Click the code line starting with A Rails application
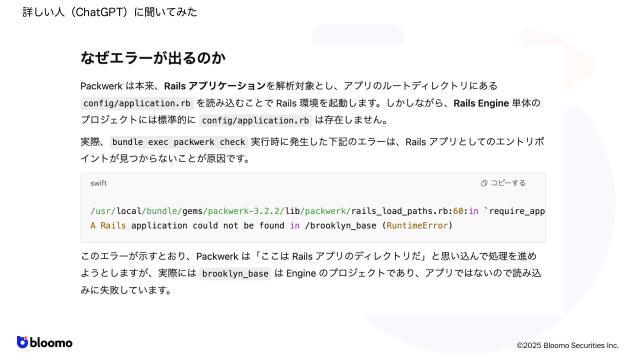 tap(271, 226)
